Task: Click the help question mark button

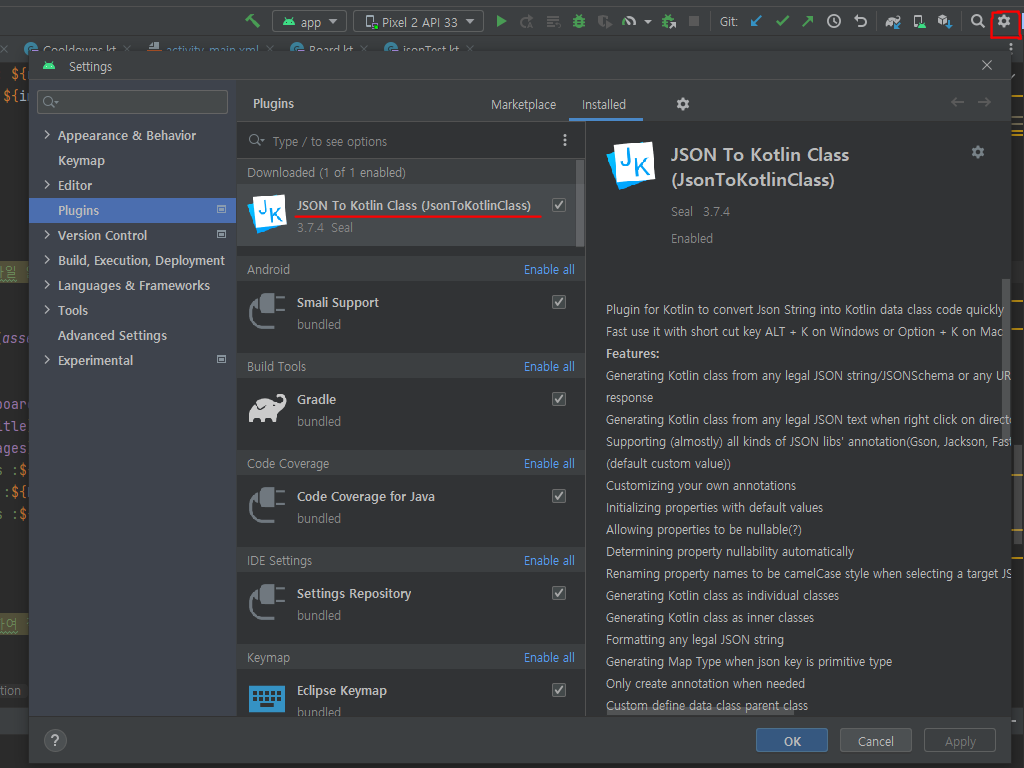Action: pos(56,740)
